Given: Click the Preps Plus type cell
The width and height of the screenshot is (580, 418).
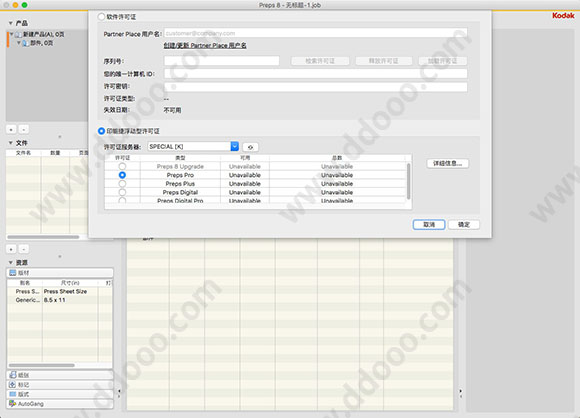Looking at the screenshot, I should [x=180, y=184].
